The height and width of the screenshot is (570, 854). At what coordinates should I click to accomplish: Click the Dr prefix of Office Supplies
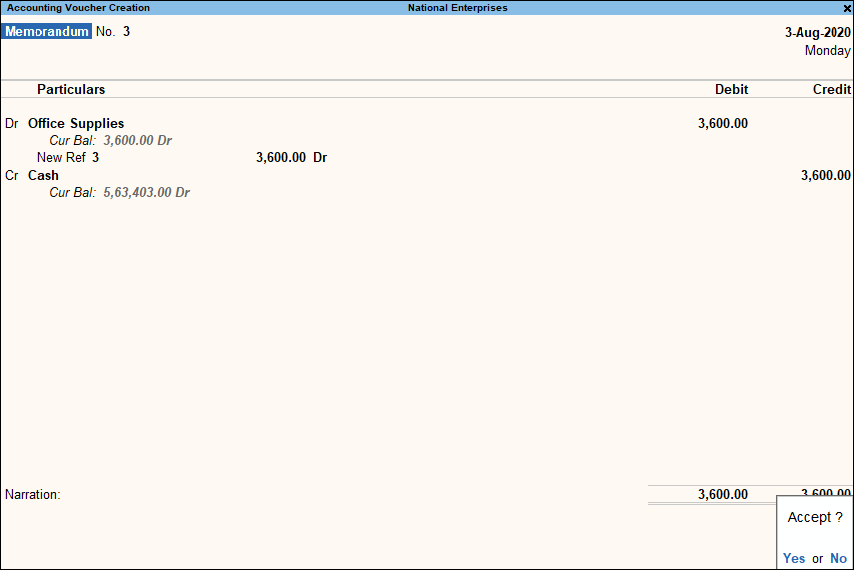(x=11, y=124)
